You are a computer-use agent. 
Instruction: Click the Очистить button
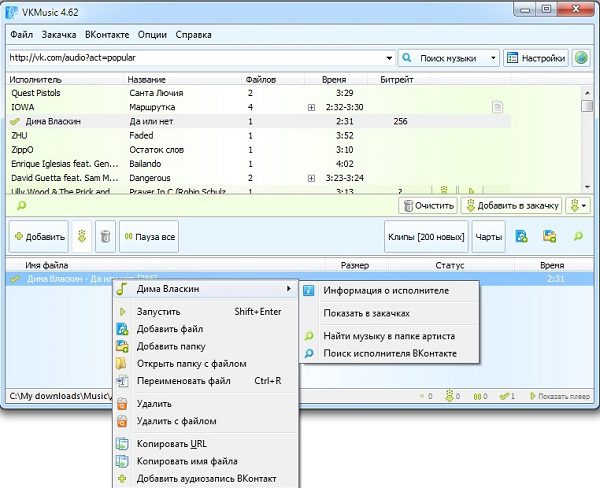tap(428, 206)
